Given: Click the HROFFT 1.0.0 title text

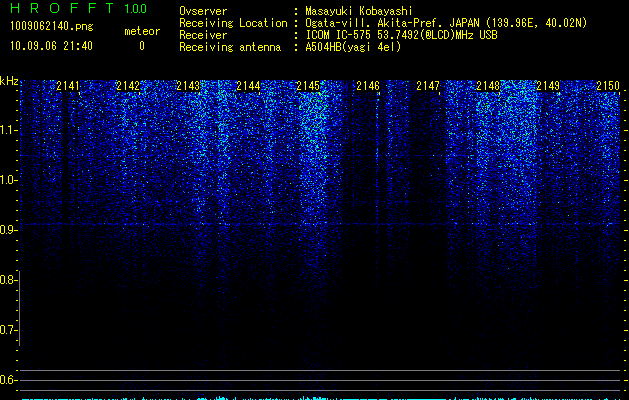Looking at the screenshot, I should pos(78,8).
